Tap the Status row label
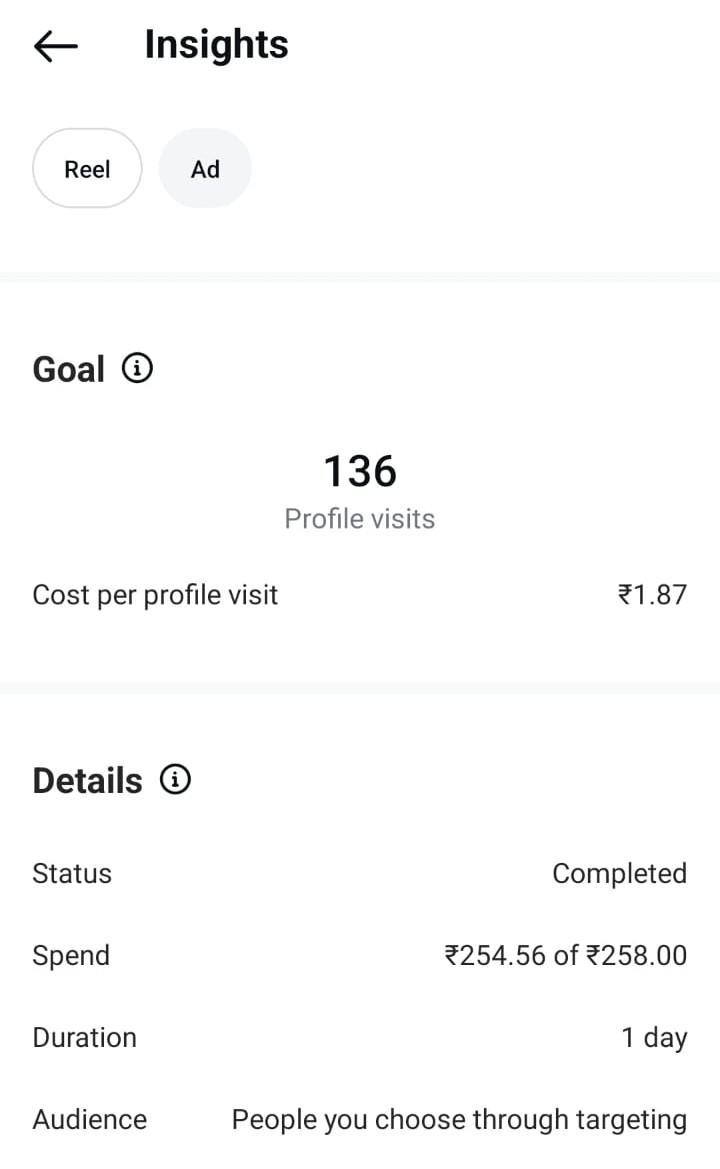The width and height of the screenshot is (720, 1169). pos(72,873)
